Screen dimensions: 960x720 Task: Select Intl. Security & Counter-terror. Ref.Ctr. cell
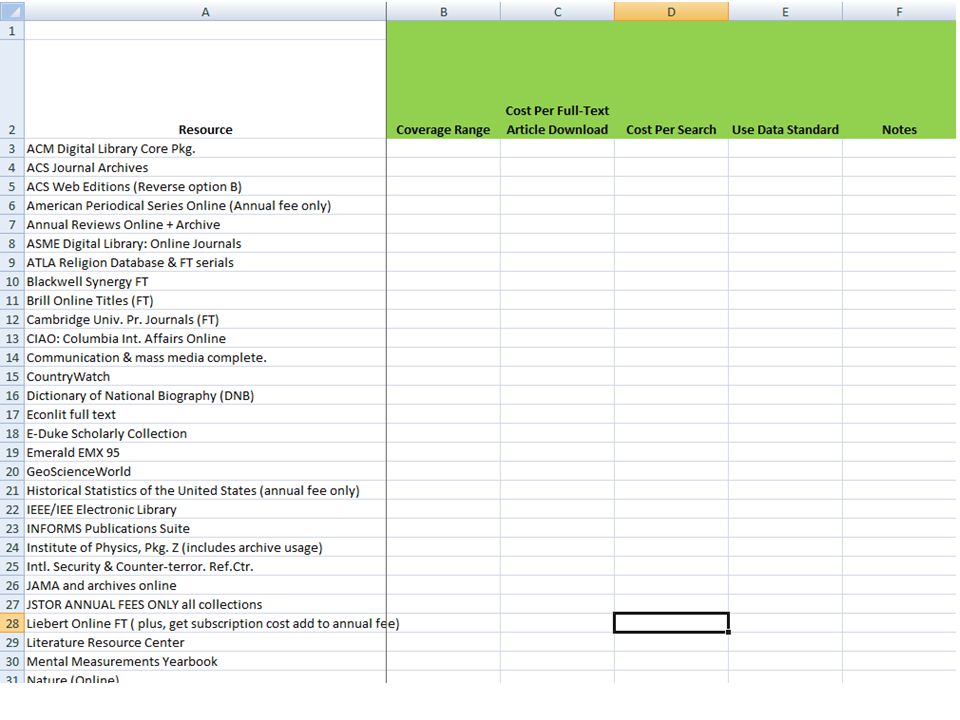205,566
